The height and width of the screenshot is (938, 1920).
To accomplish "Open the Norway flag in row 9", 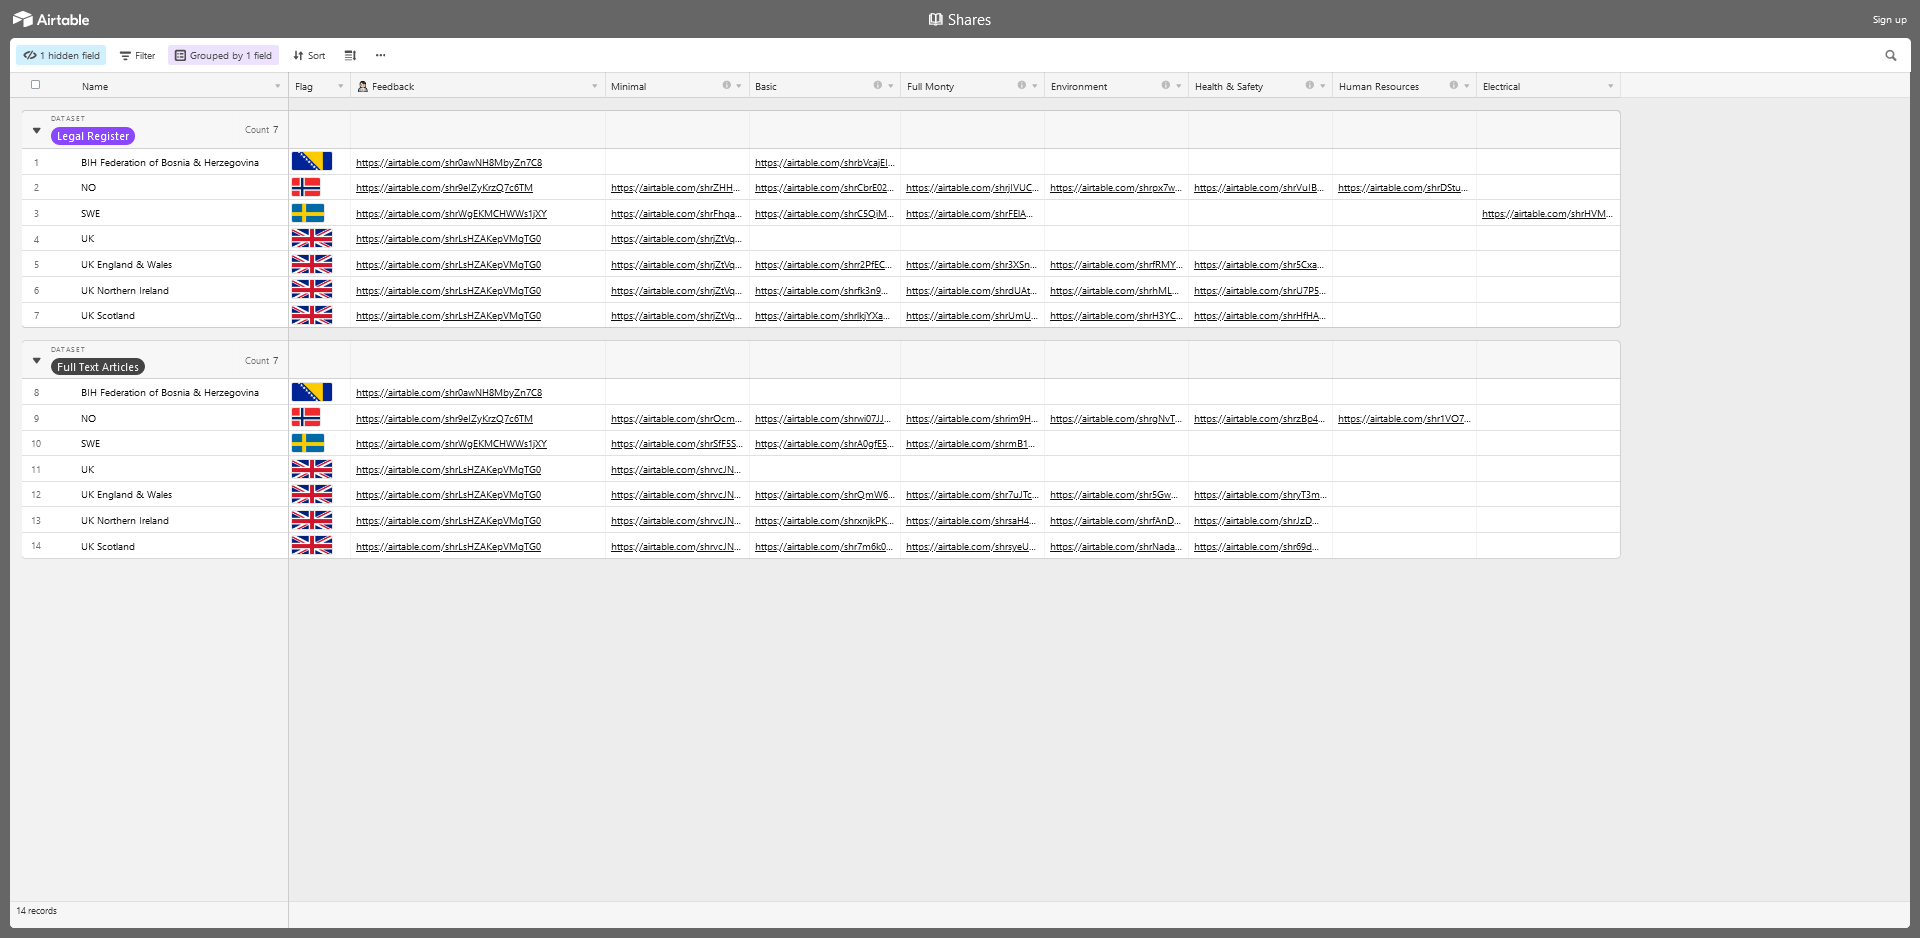I will (x=306, y=417).
